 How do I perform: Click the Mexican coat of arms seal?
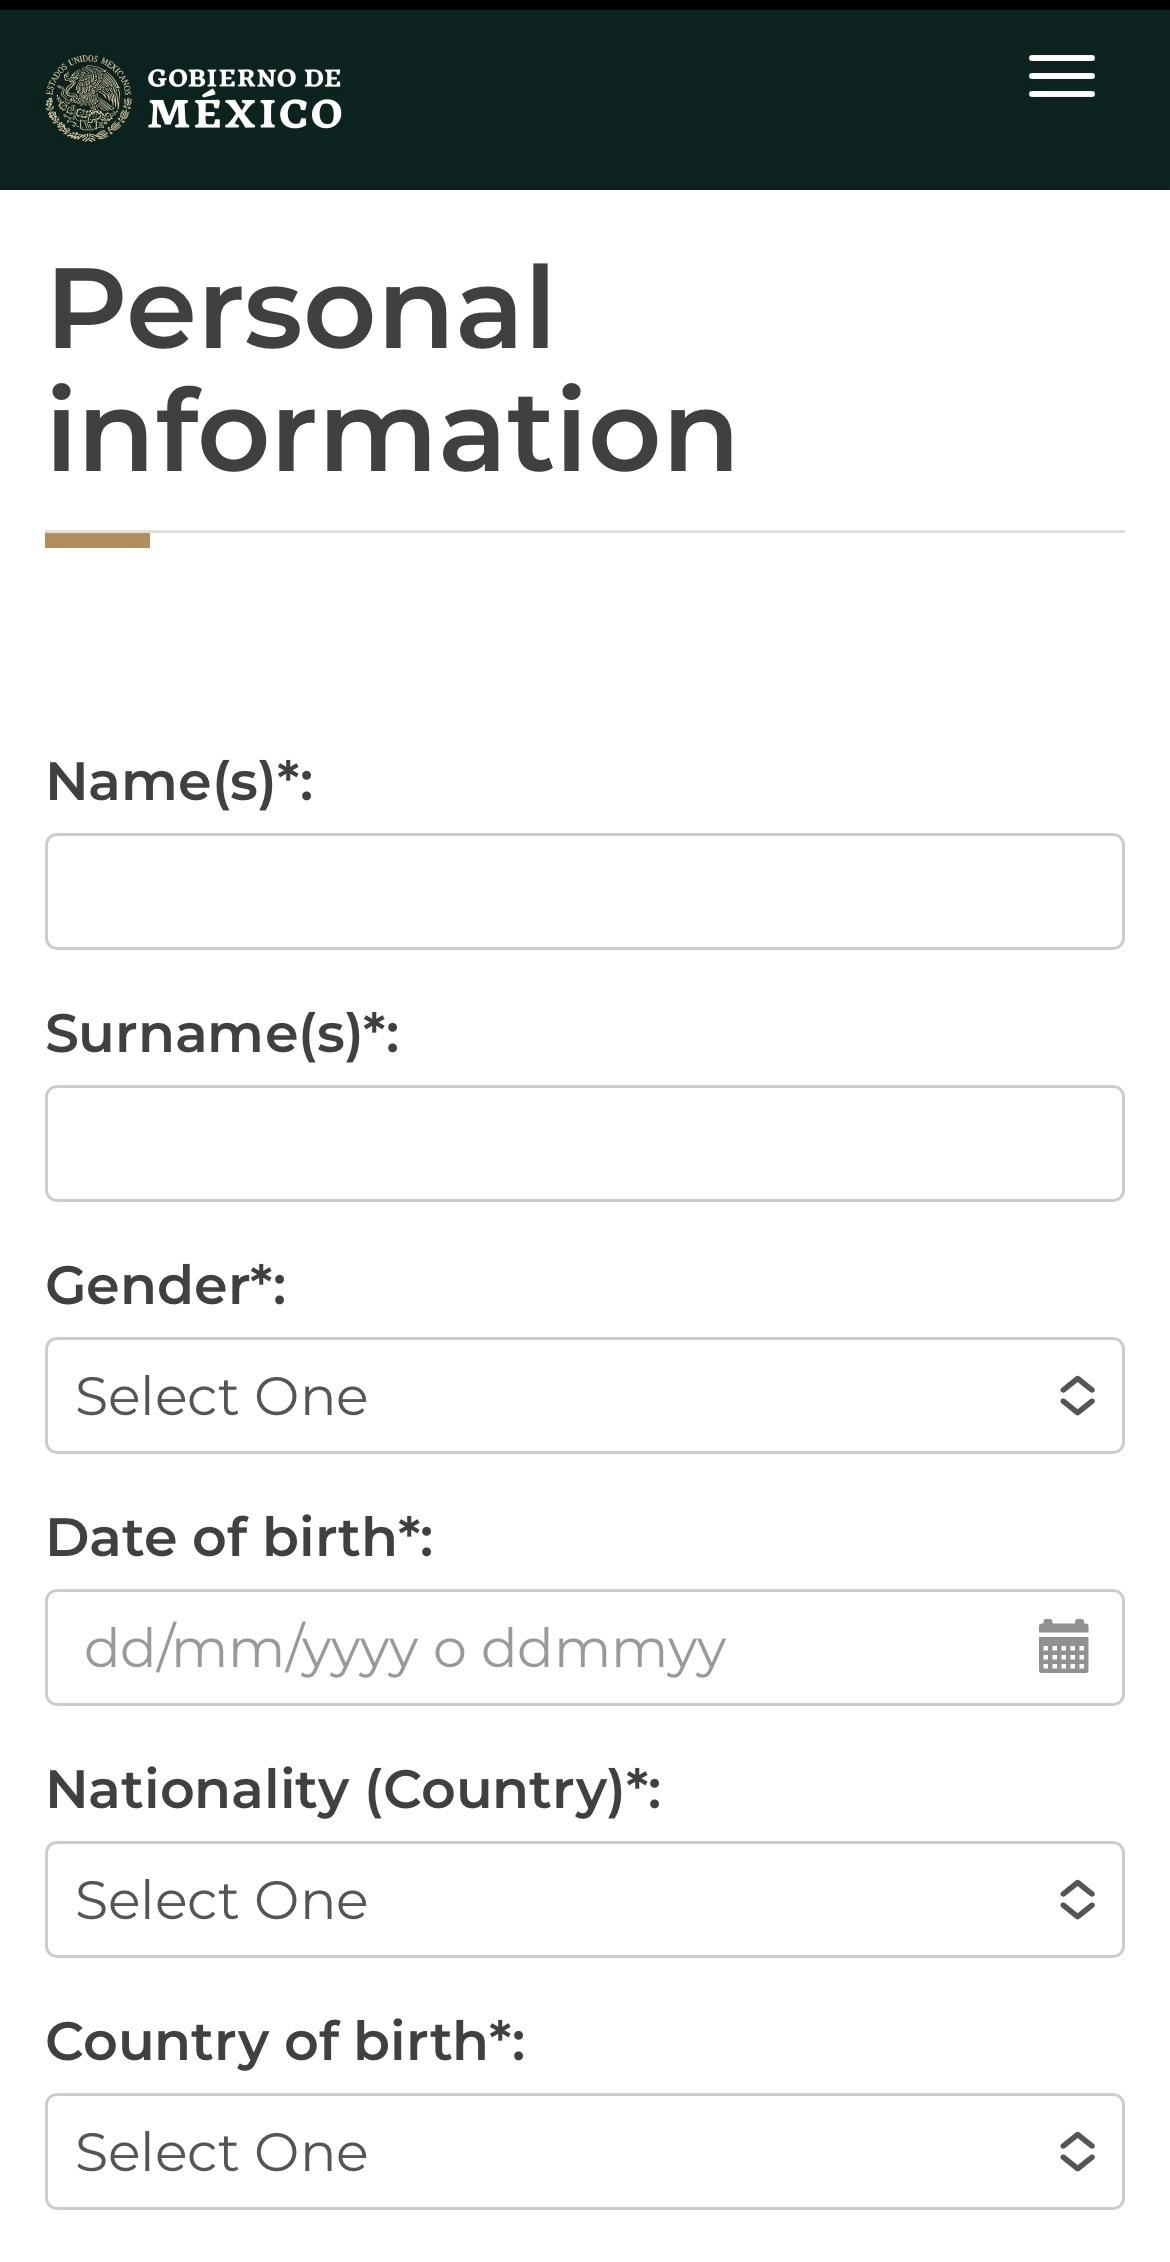click(x=88, y=98)
